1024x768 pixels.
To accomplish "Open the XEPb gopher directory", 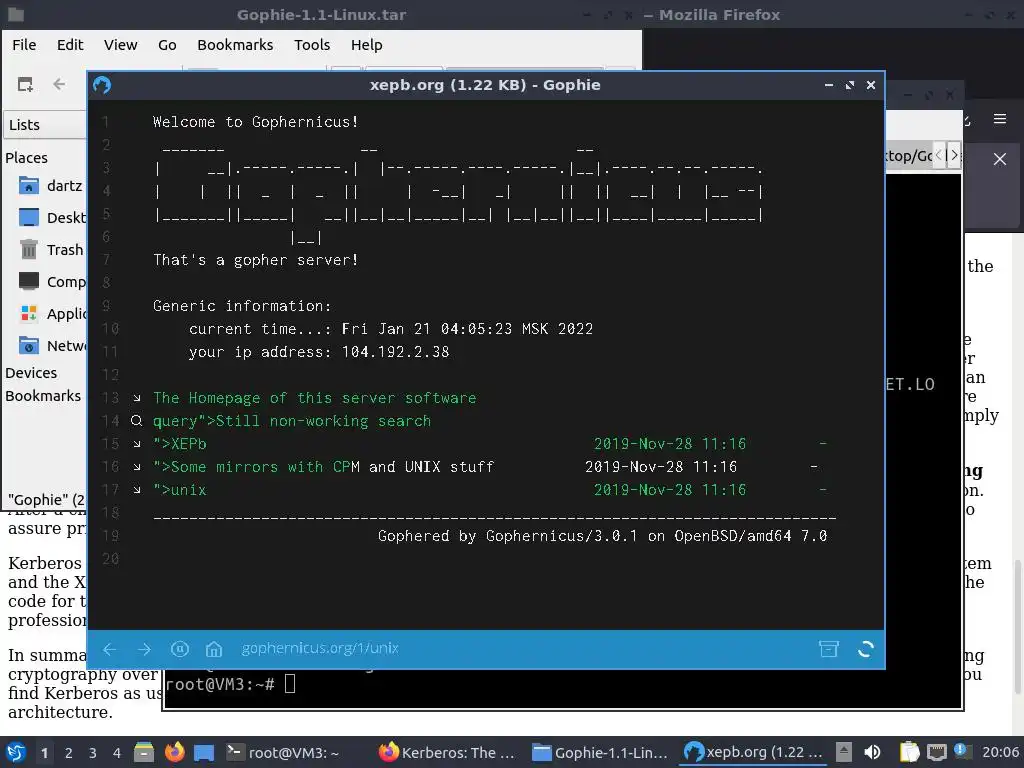I will pyautogui.click(x=180, y=444).
